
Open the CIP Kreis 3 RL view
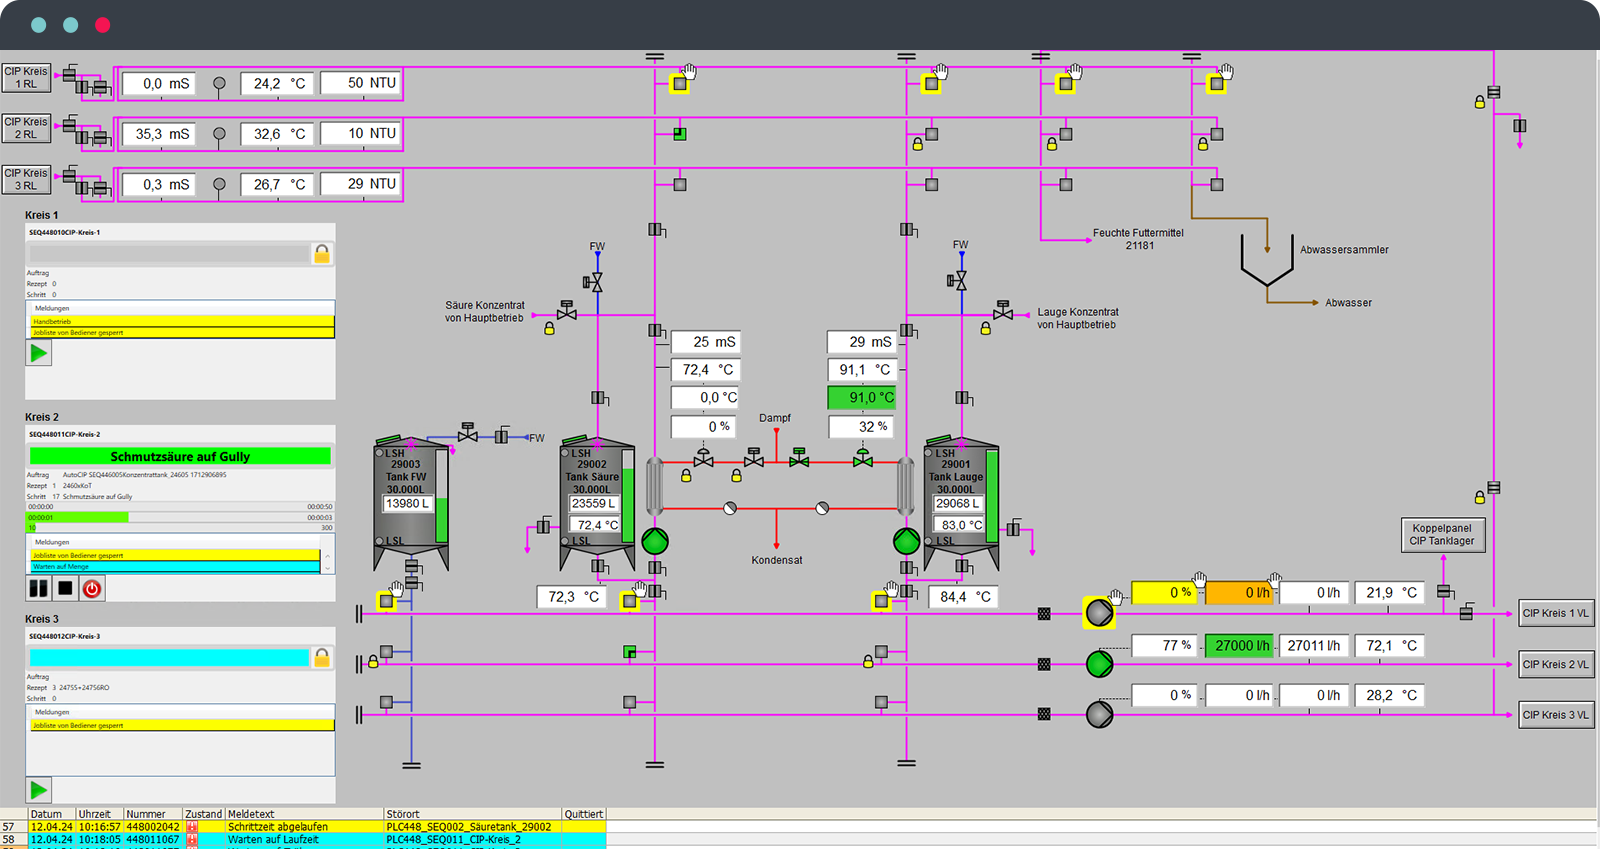point(26,179)
